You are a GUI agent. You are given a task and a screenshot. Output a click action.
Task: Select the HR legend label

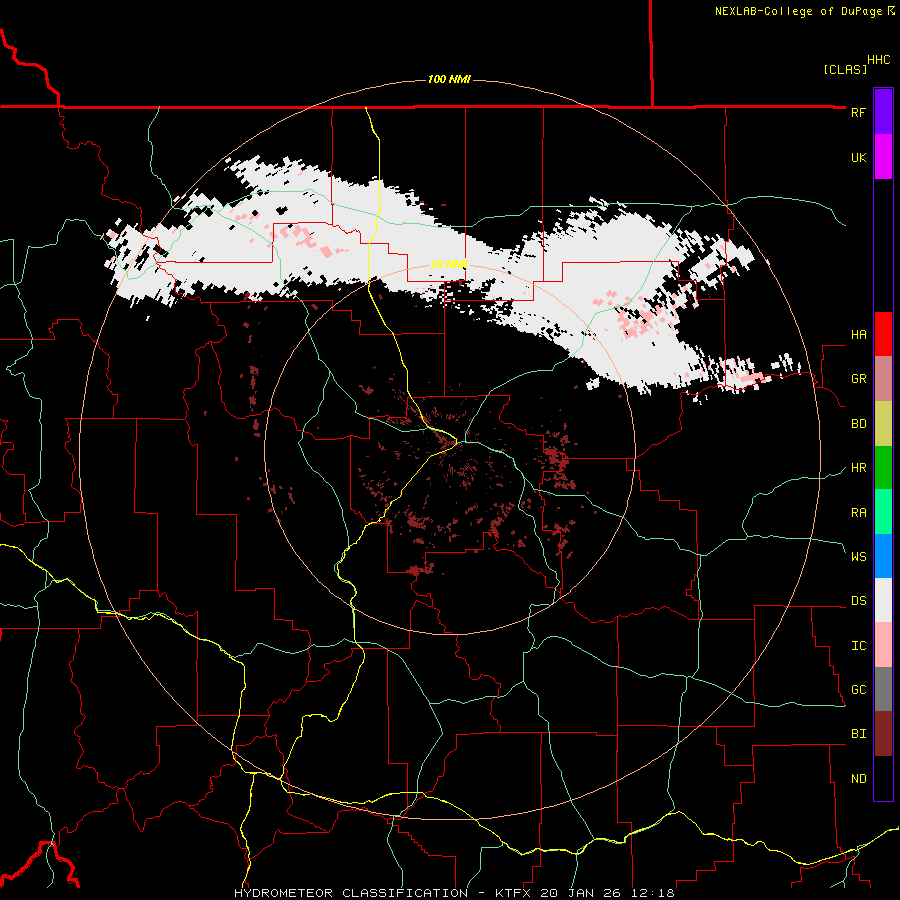point(858,468)
